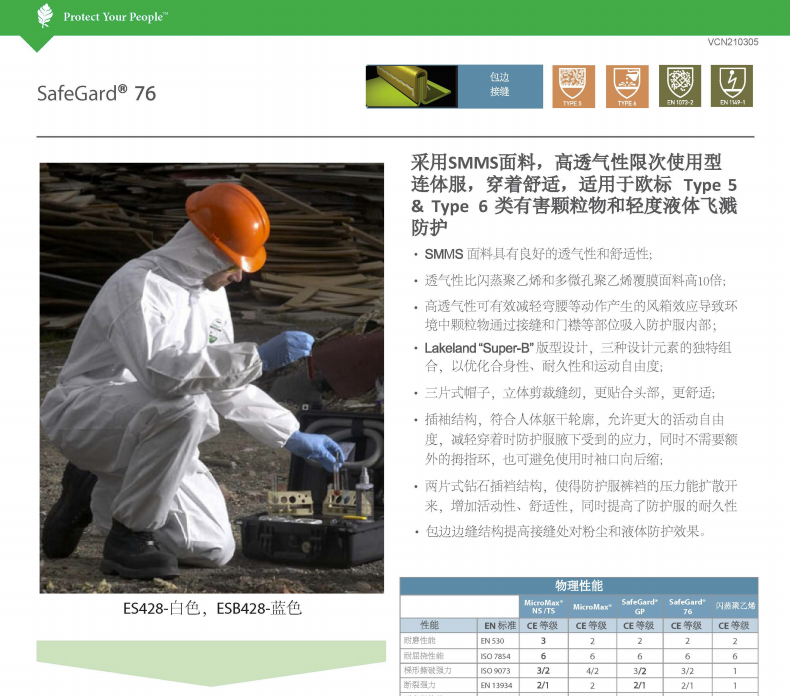Click the light green downward arrow banner
790x696 pixels.
click(211, 662)
